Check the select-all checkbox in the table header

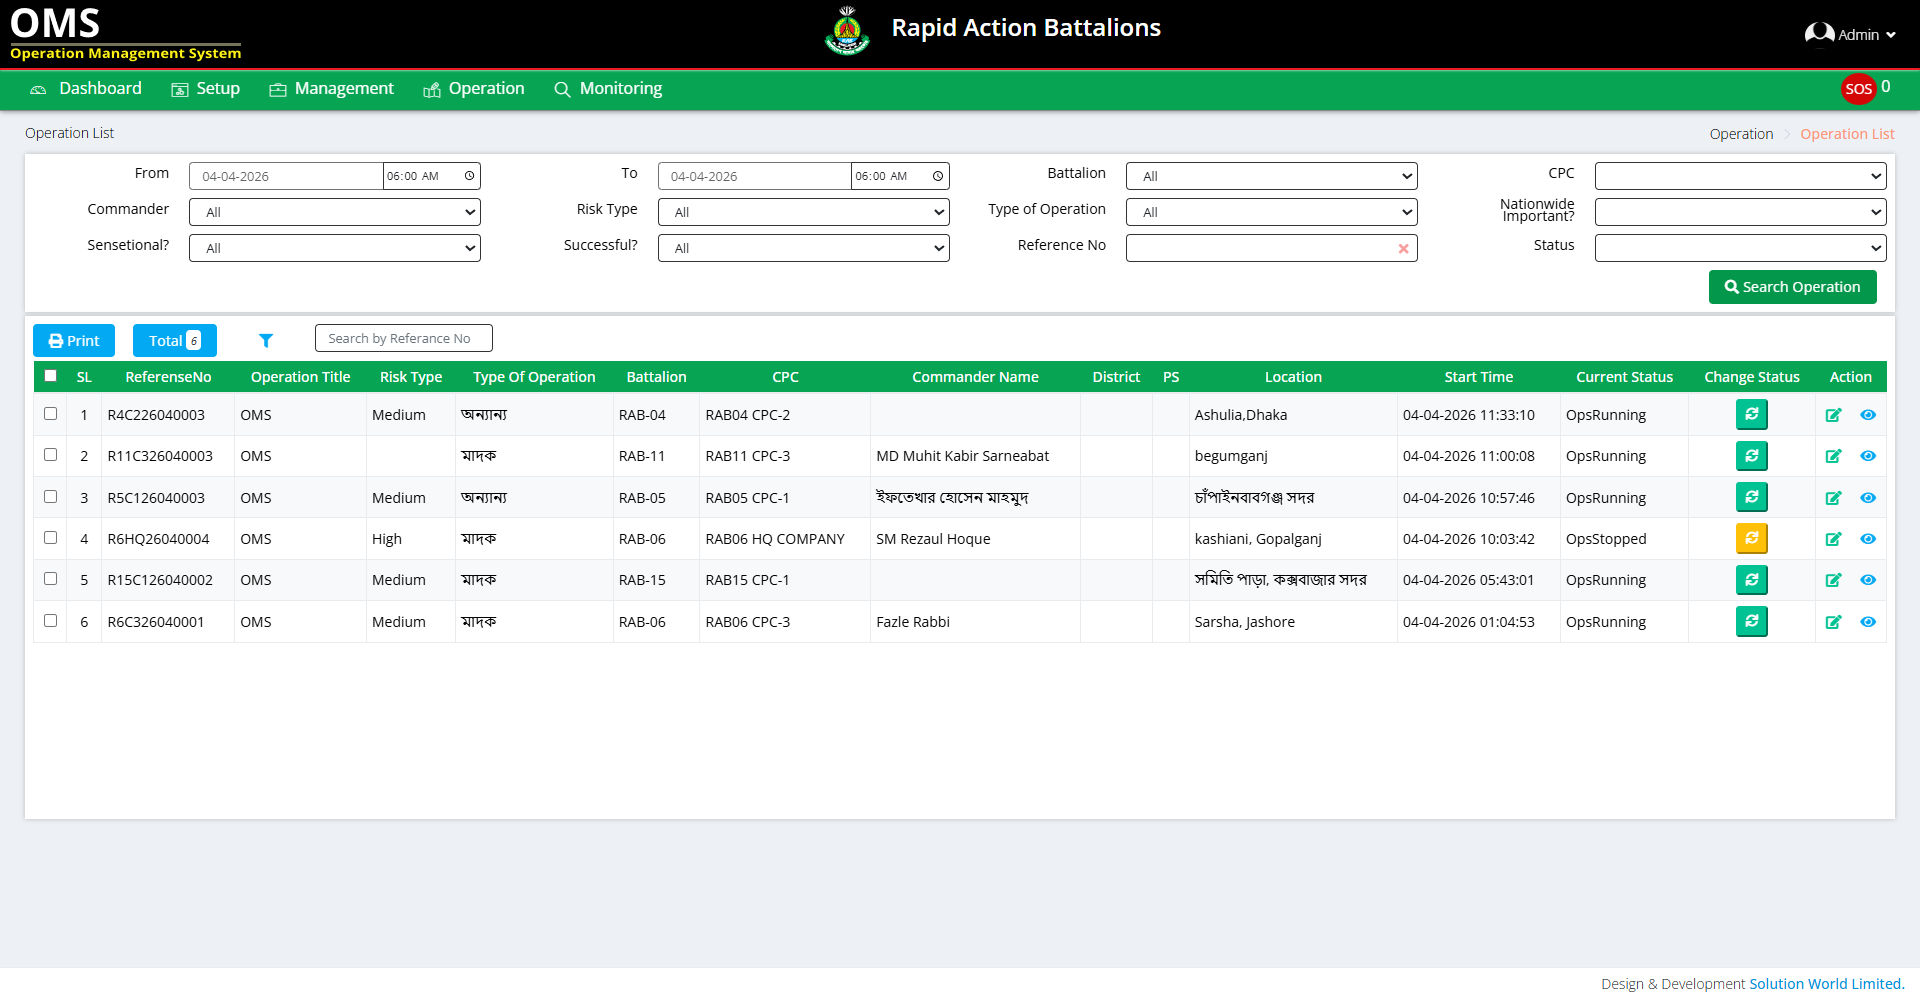click(x=51, y=376)
